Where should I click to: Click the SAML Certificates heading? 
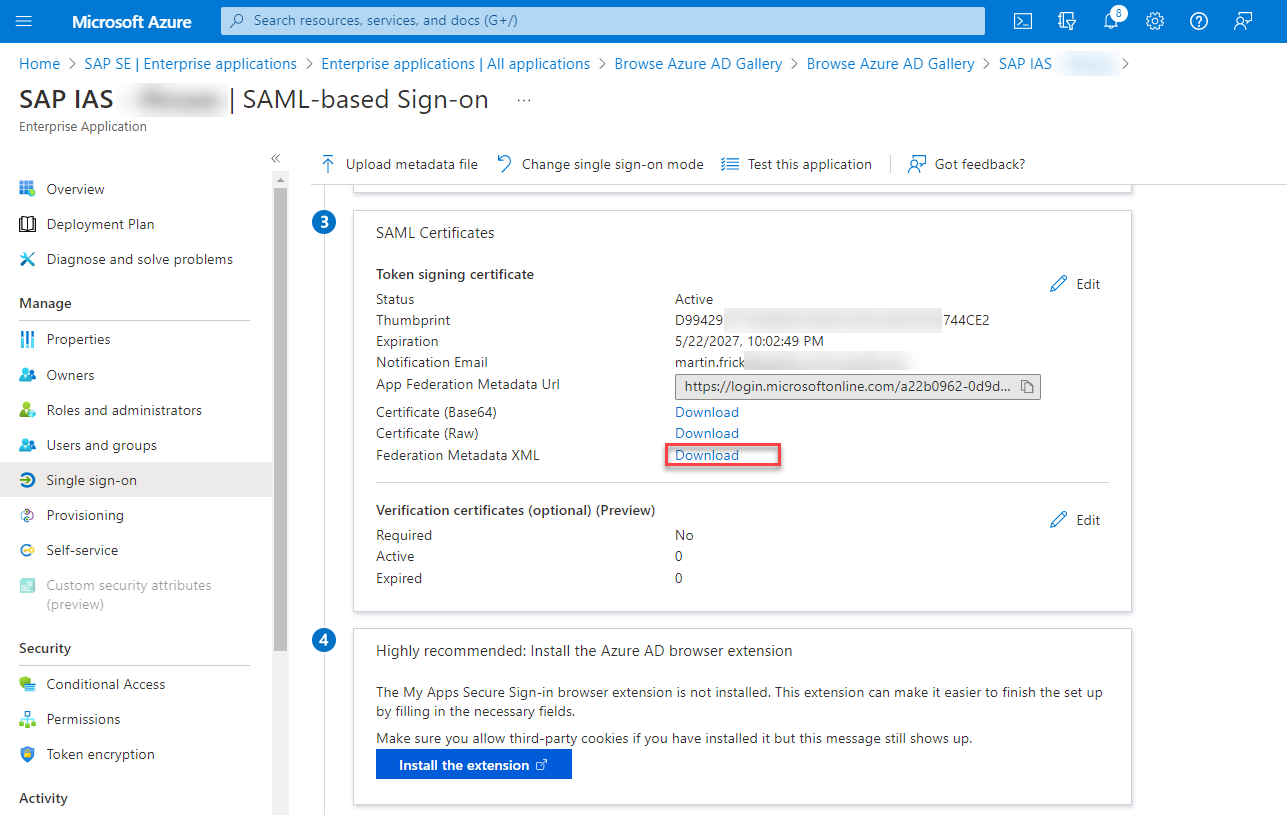(x=435, y=232)
